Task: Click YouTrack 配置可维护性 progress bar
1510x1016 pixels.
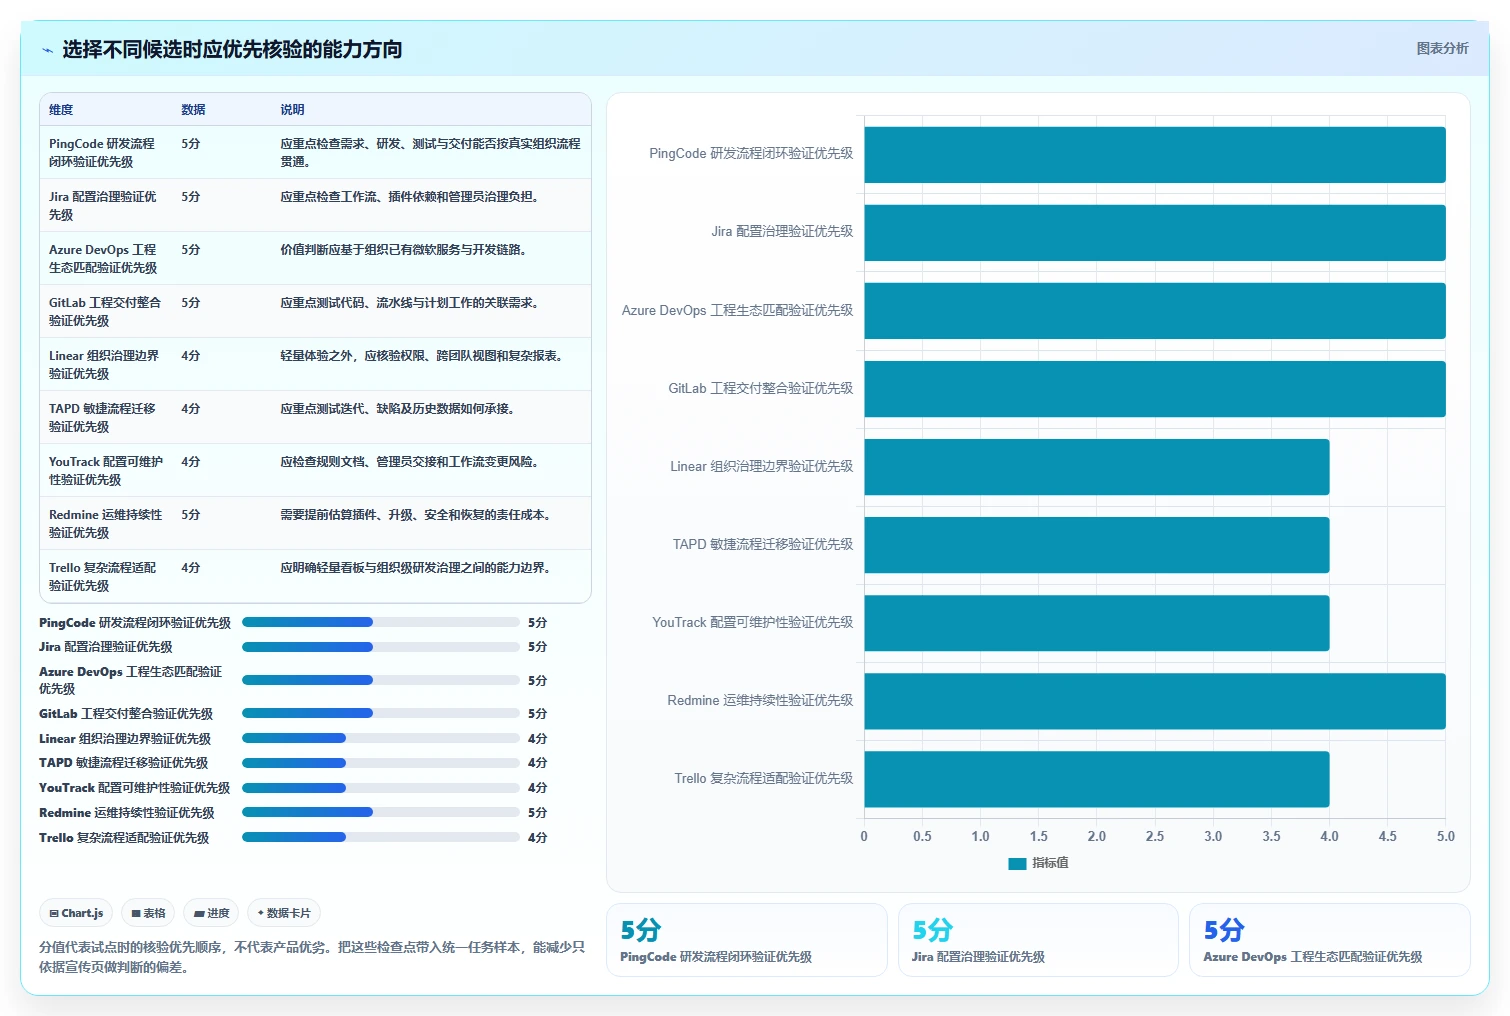Action: [381, 788]
